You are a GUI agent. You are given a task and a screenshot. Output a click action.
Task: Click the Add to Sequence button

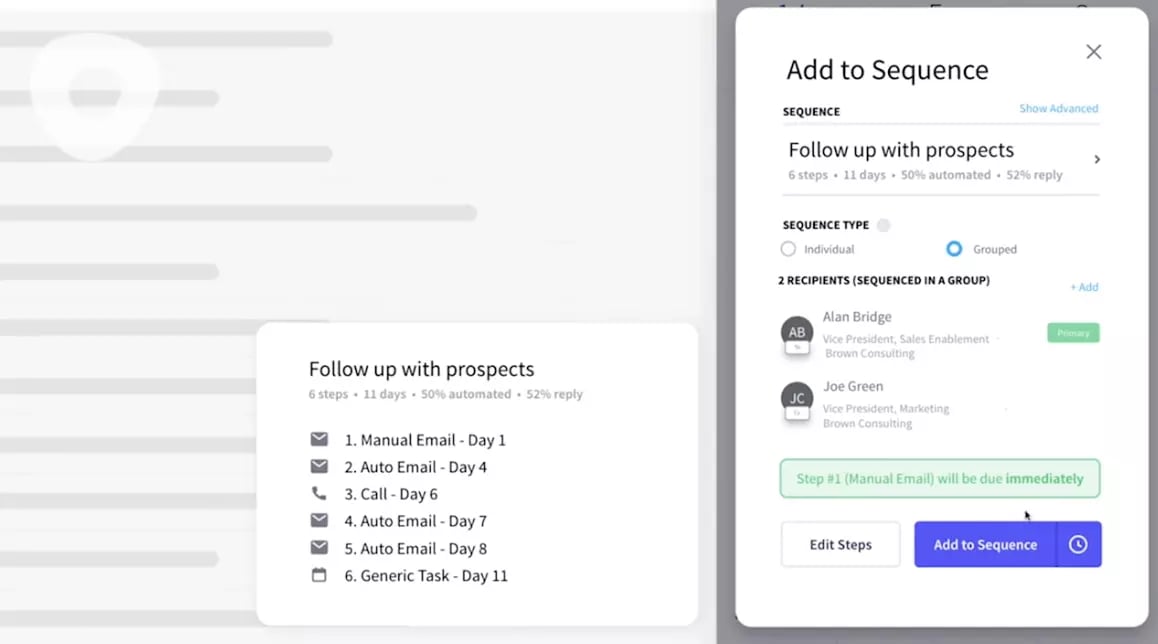tap(985, 544)
